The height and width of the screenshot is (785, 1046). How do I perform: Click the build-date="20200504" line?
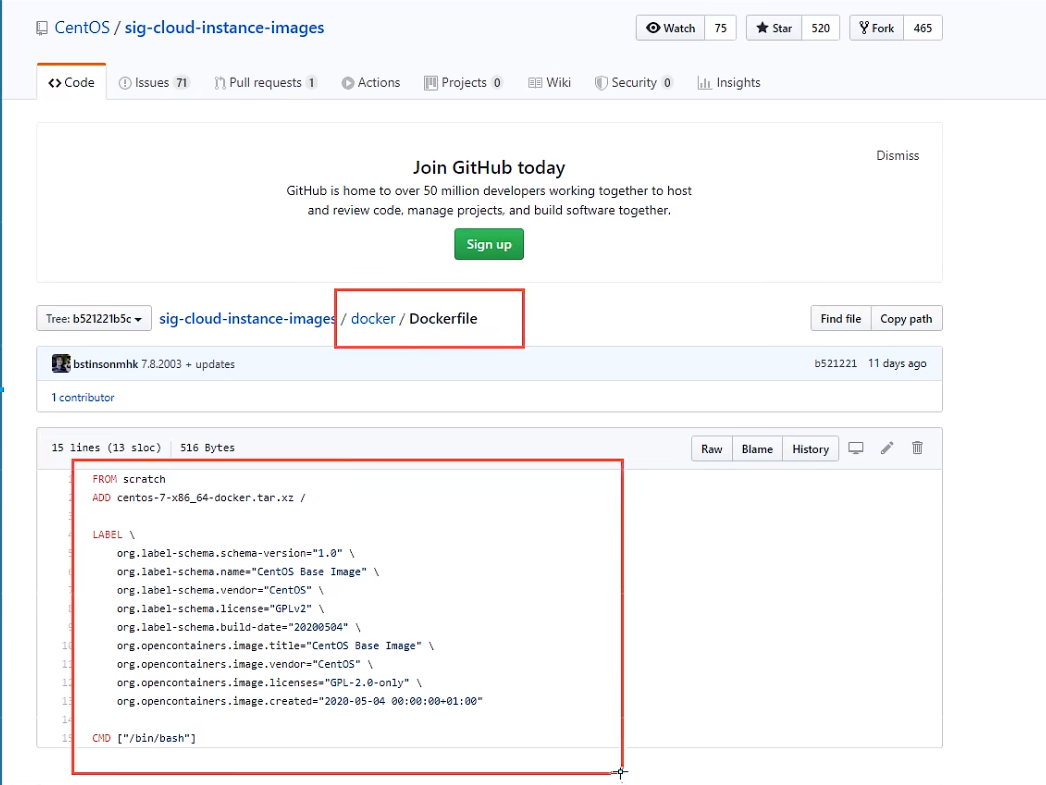point(239,627)
